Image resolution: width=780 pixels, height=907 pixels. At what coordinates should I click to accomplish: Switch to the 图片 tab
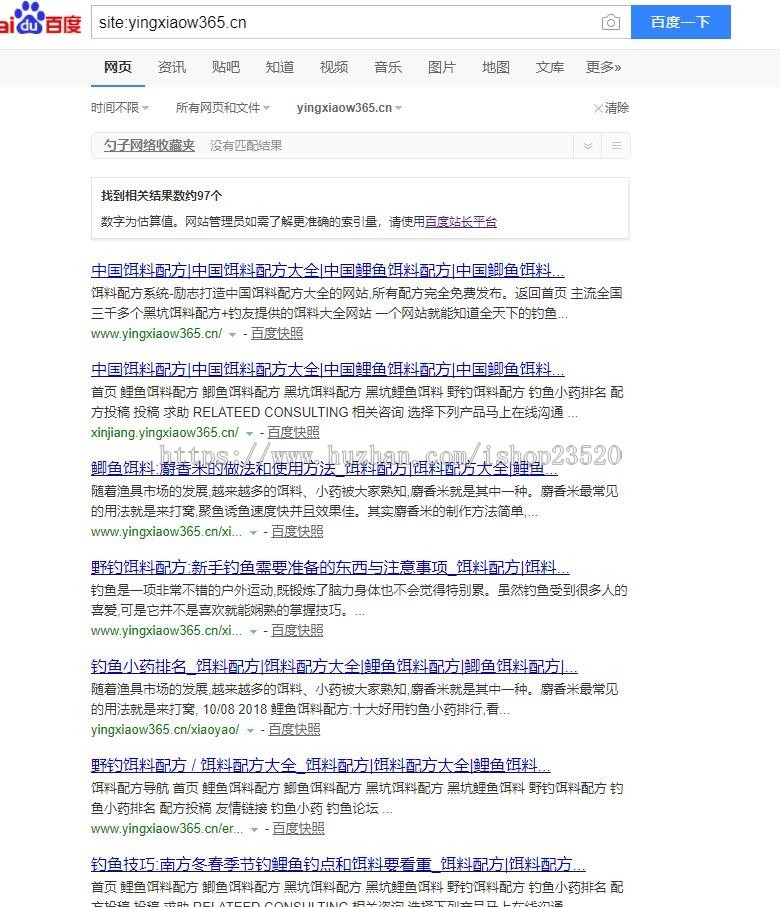pyautogui.click(x=441, y=67)
